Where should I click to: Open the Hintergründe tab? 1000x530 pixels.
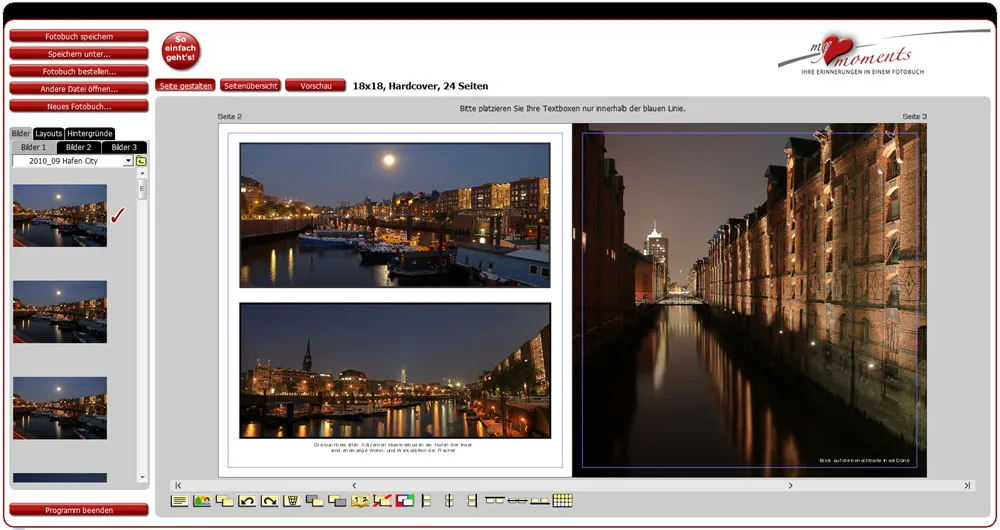pyautogui.click(x=90, y=133)
